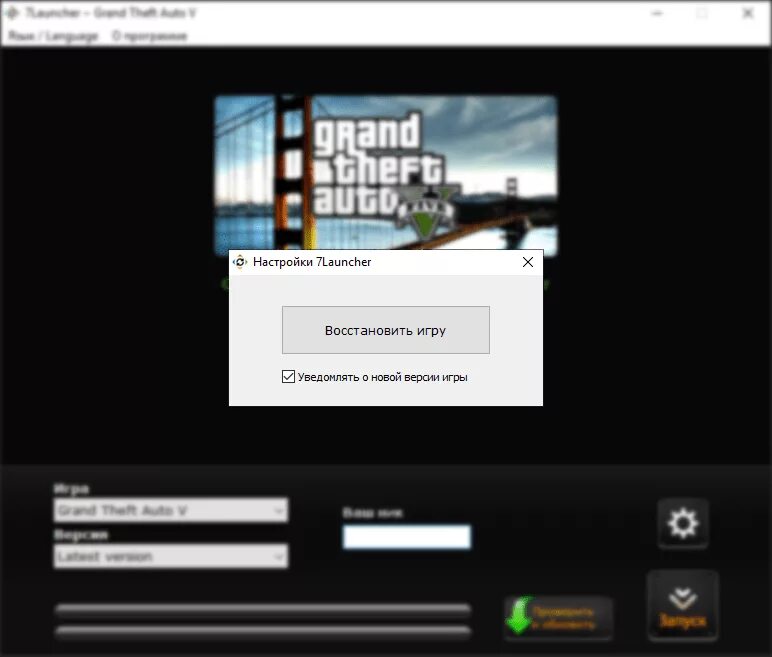
Task: Toggle Уведомлять о новой версии игры checkbox
Action: click(289, 377)
